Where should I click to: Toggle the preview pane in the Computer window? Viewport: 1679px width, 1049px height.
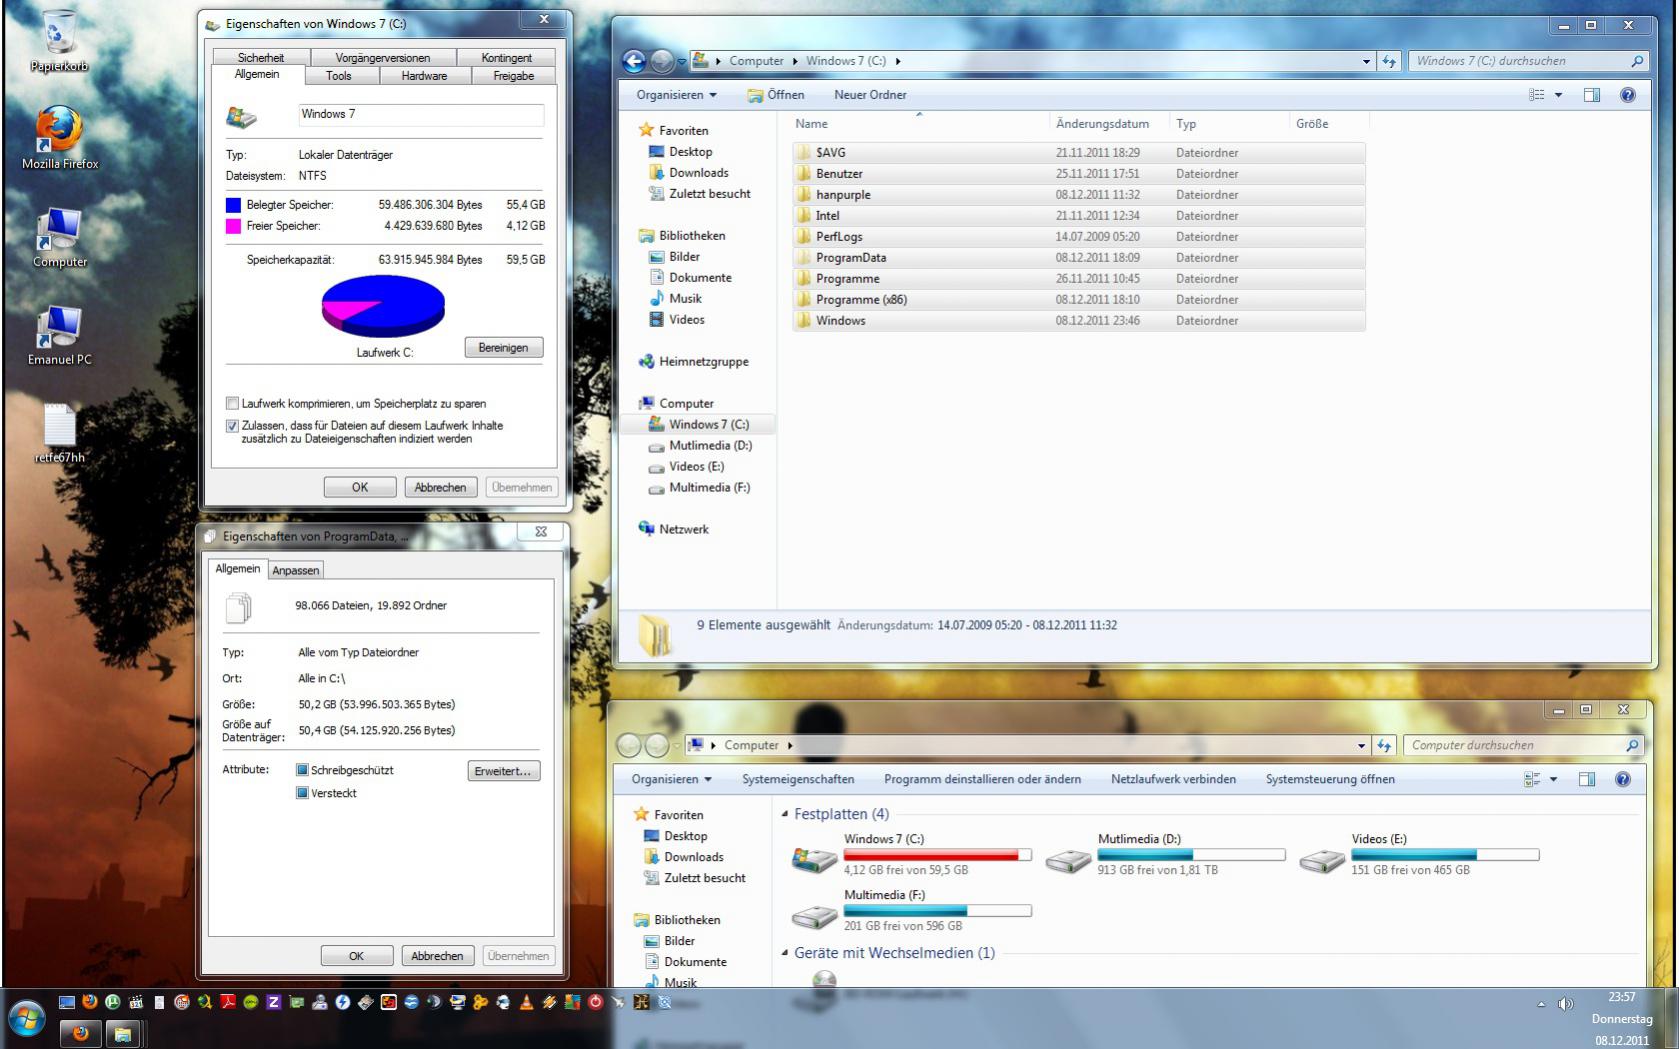point(1587,779)
